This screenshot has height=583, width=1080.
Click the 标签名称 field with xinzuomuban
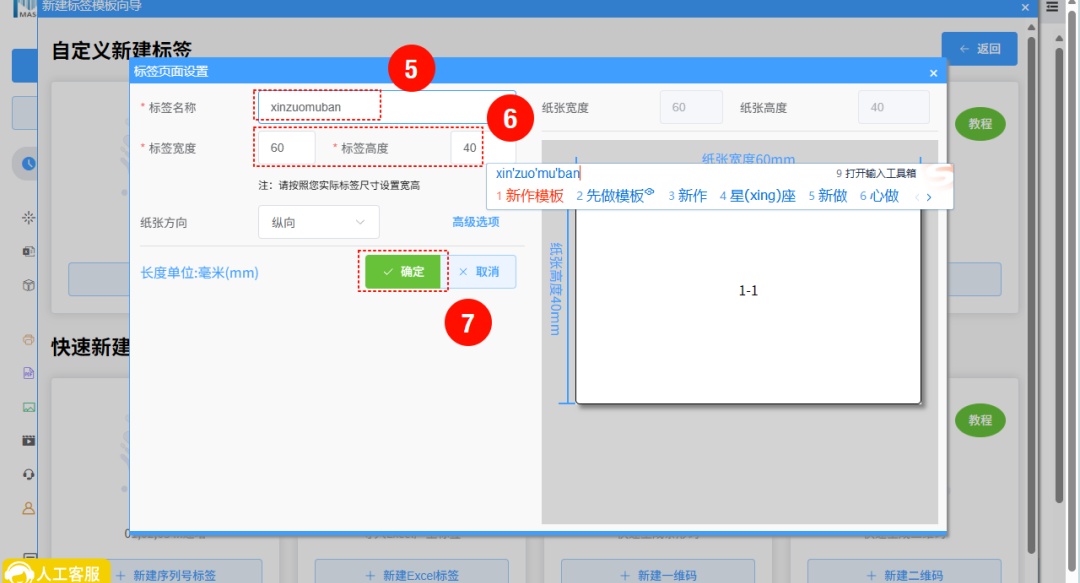(x=386, y=107)
